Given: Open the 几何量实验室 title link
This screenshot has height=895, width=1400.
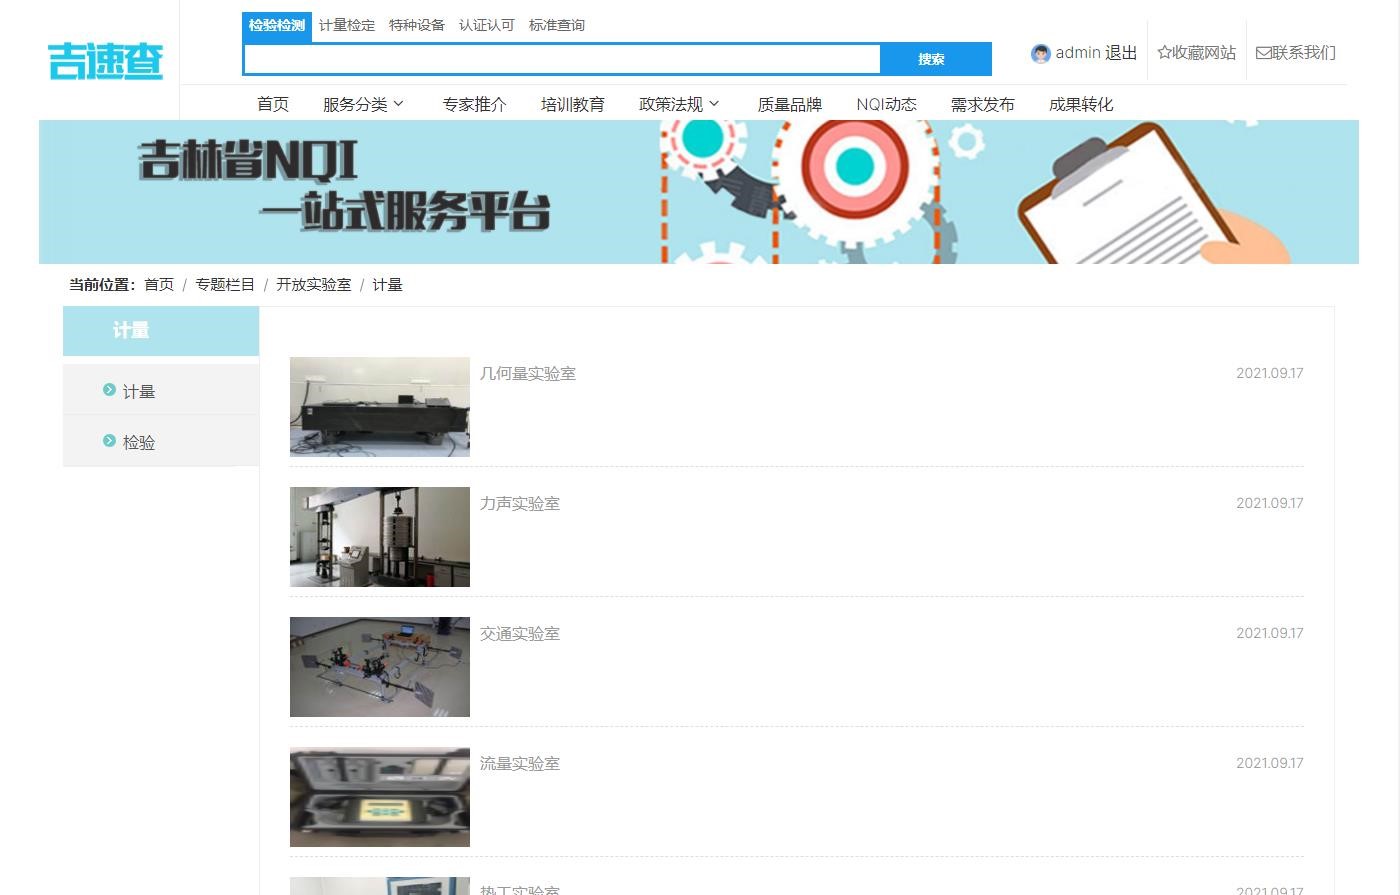Looking at the screenshot, I should [528, 373].
